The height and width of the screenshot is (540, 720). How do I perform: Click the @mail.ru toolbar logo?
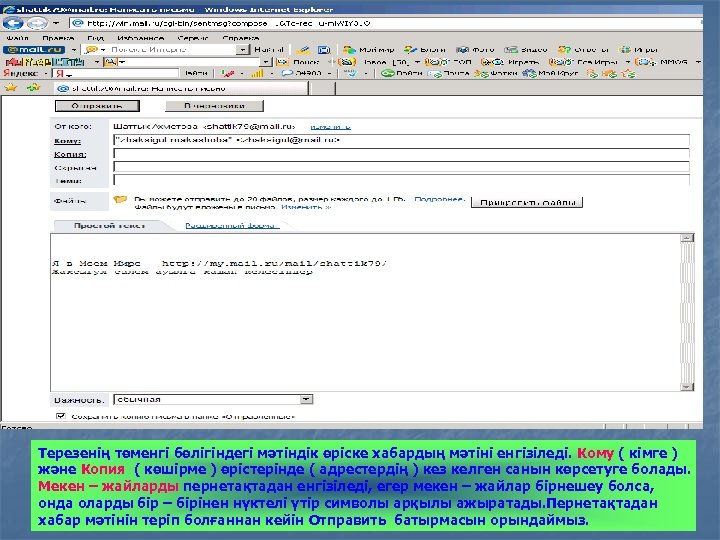tap(34, 50)
